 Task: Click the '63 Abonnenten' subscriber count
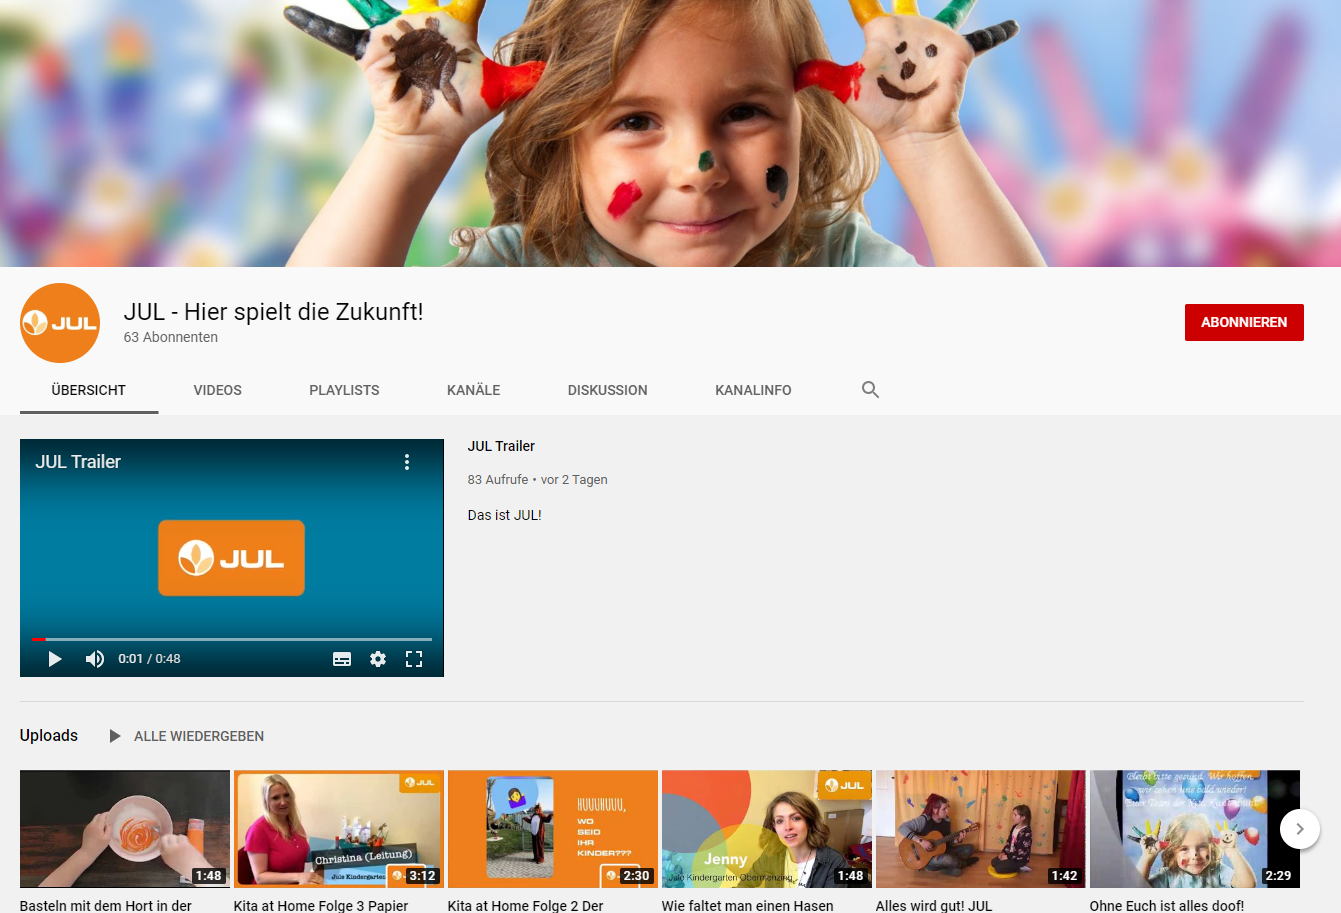point(171,337)
